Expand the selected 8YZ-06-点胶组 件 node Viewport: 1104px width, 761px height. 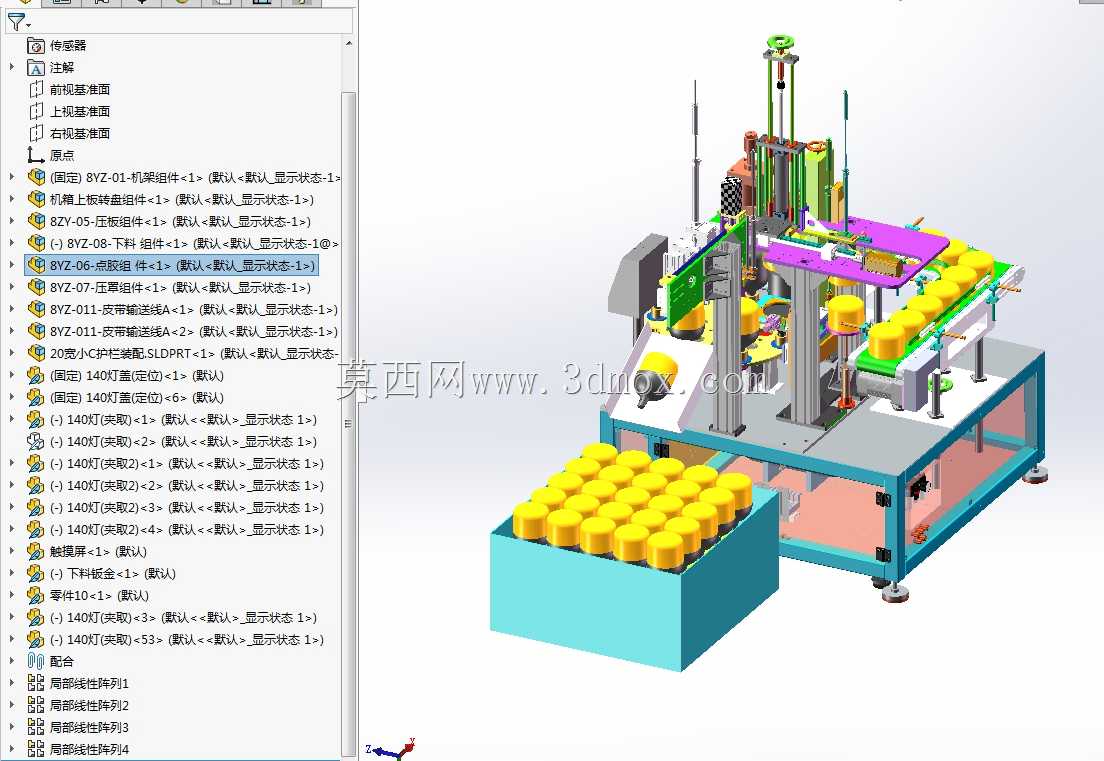pyautogui.click(x=11, y=265)
